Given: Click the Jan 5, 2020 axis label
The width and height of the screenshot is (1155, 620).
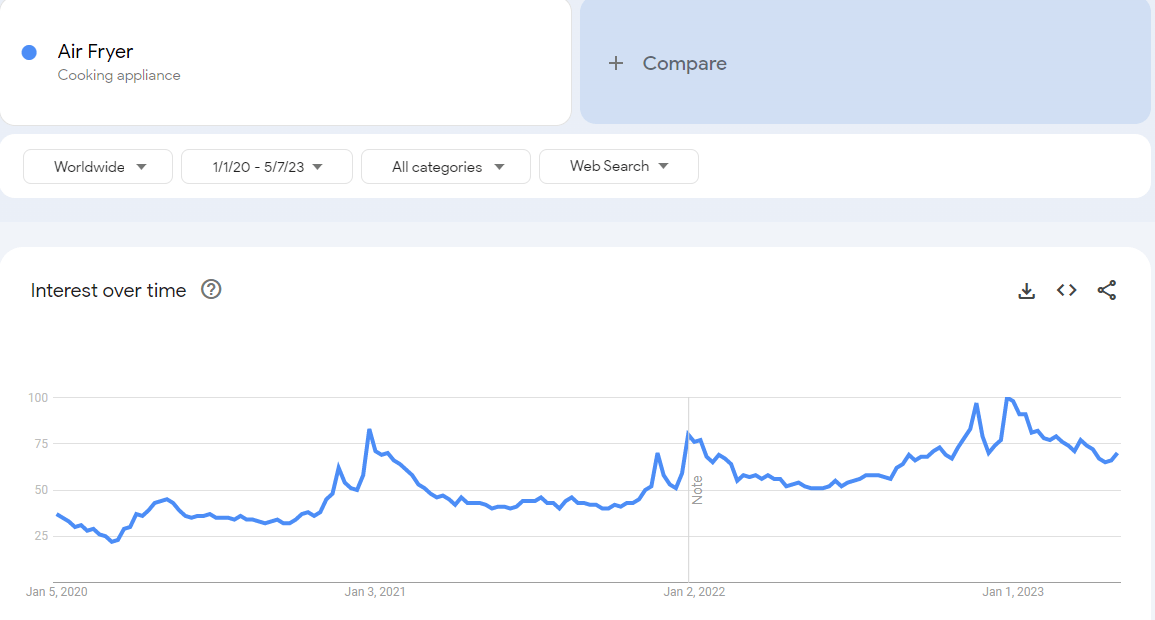Looking at the screenshot, I should [x=57, y=592].
